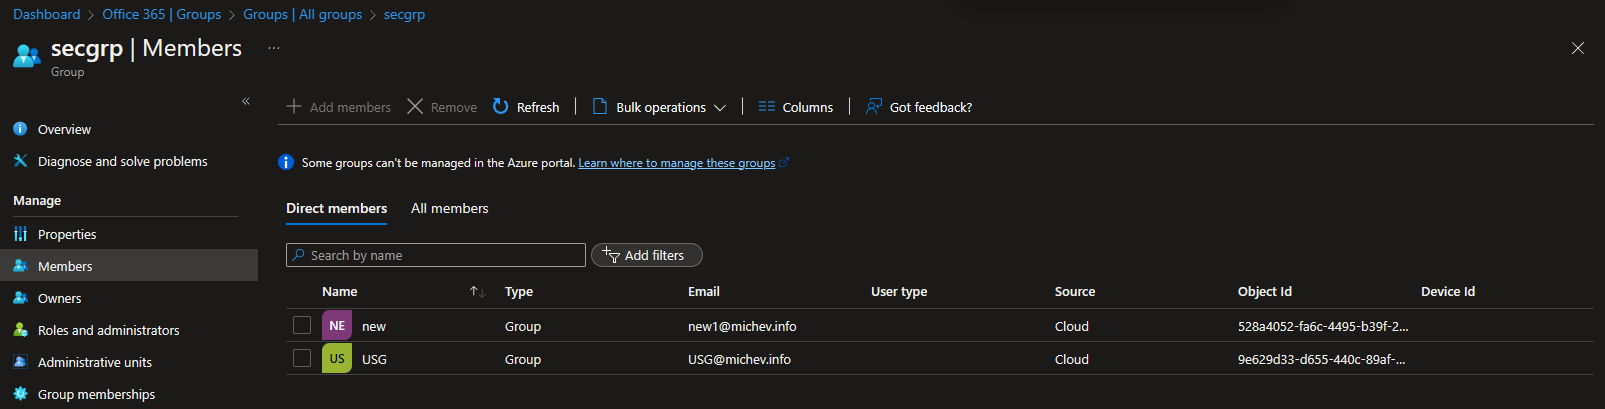Click the external link icon after banner link

click(x=784, y=162)
